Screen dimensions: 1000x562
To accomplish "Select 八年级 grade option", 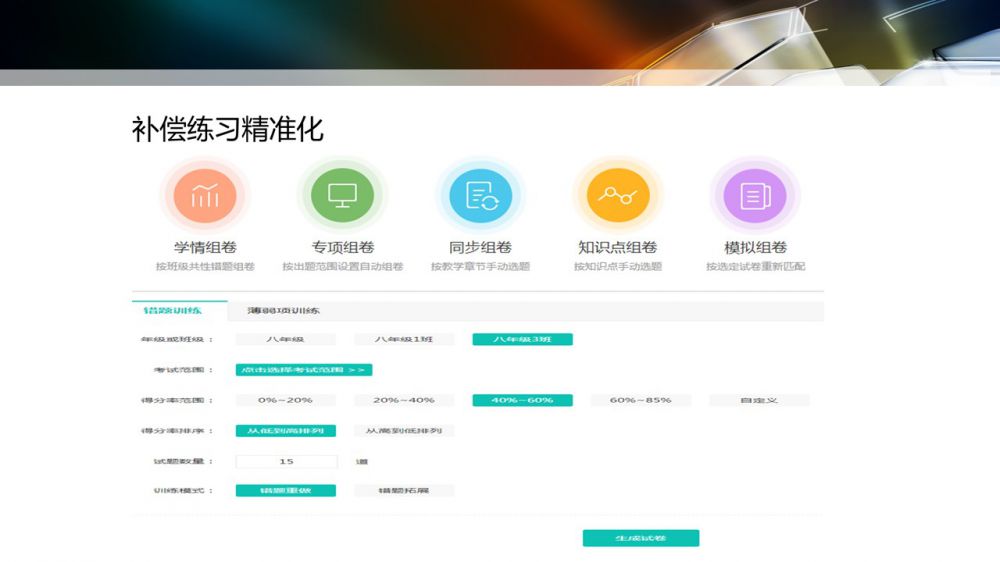I will click(x=285, y=340).
